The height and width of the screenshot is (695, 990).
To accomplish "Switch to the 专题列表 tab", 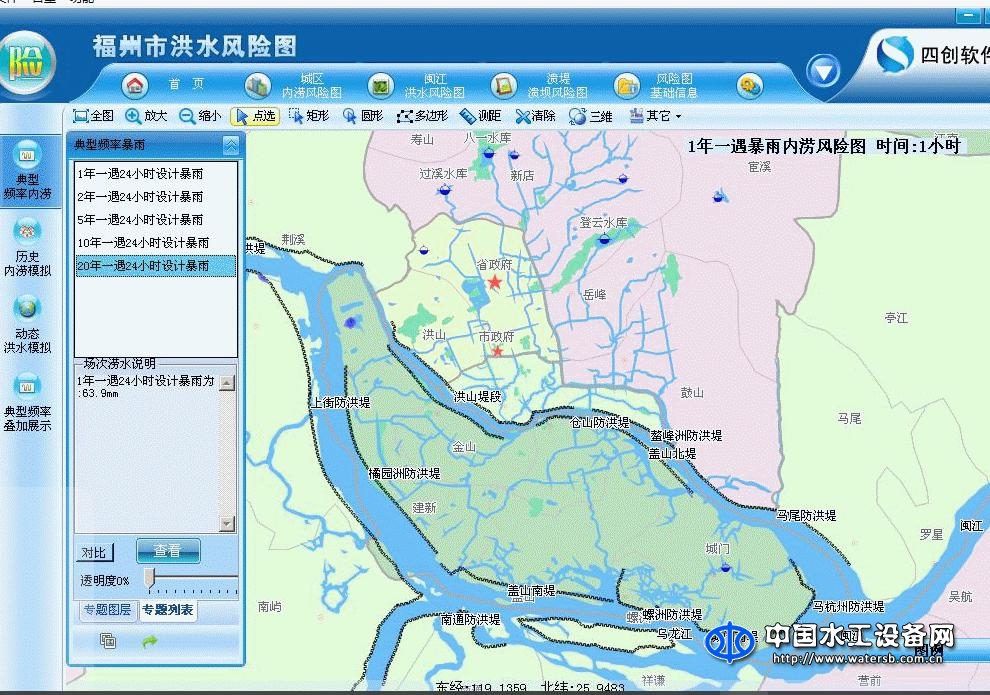I will [167, 611].
